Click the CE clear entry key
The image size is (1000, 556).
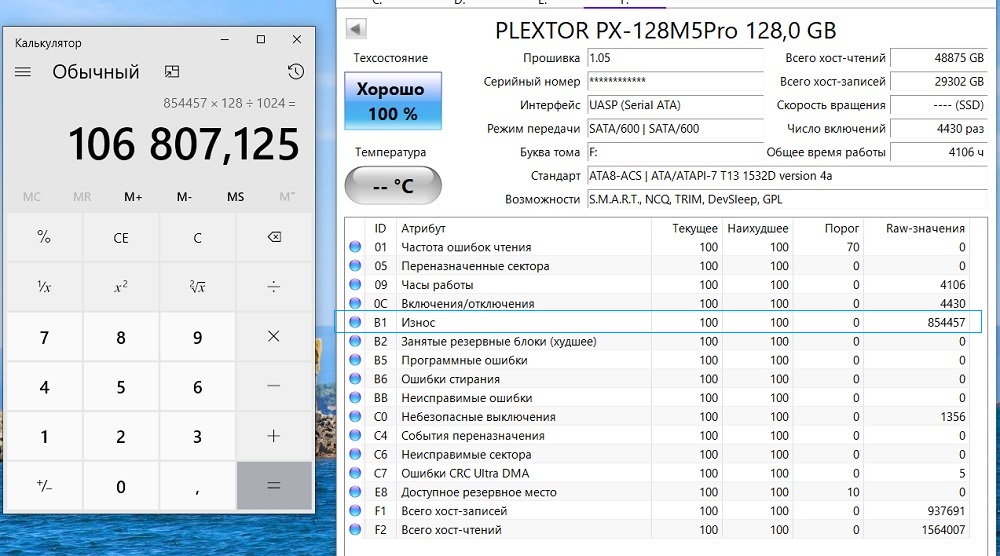[x=121, y=237]
